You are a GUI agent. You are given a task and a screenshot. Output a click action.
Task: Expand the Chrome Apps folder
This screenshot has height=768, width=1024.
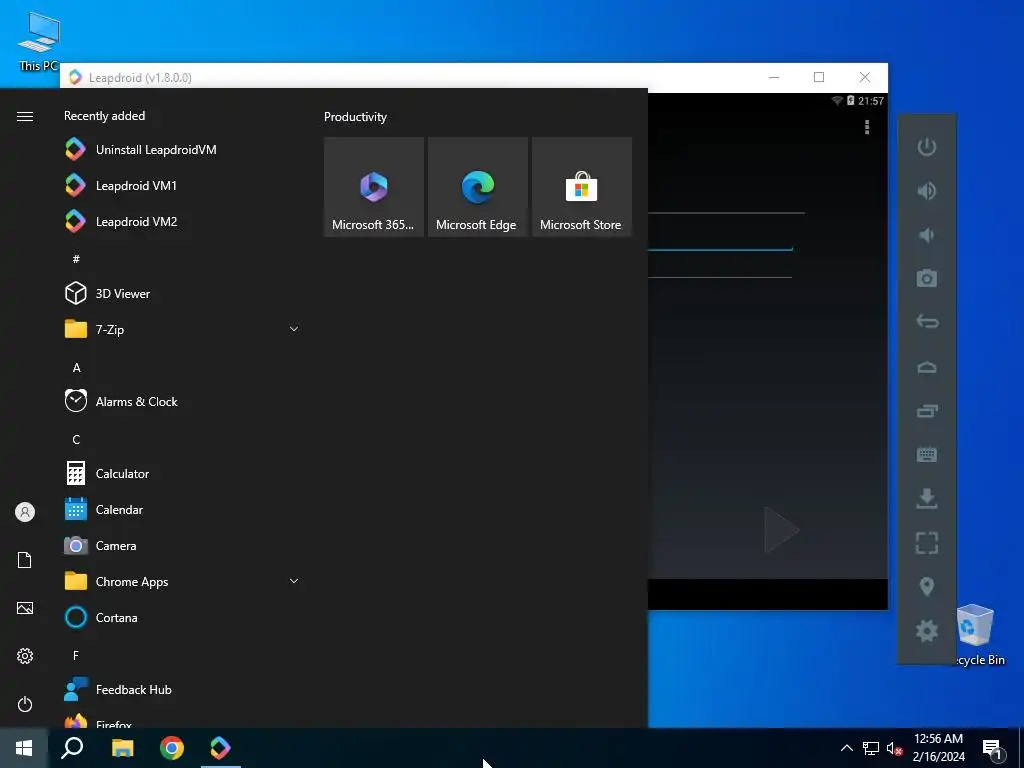coord(182,581)
